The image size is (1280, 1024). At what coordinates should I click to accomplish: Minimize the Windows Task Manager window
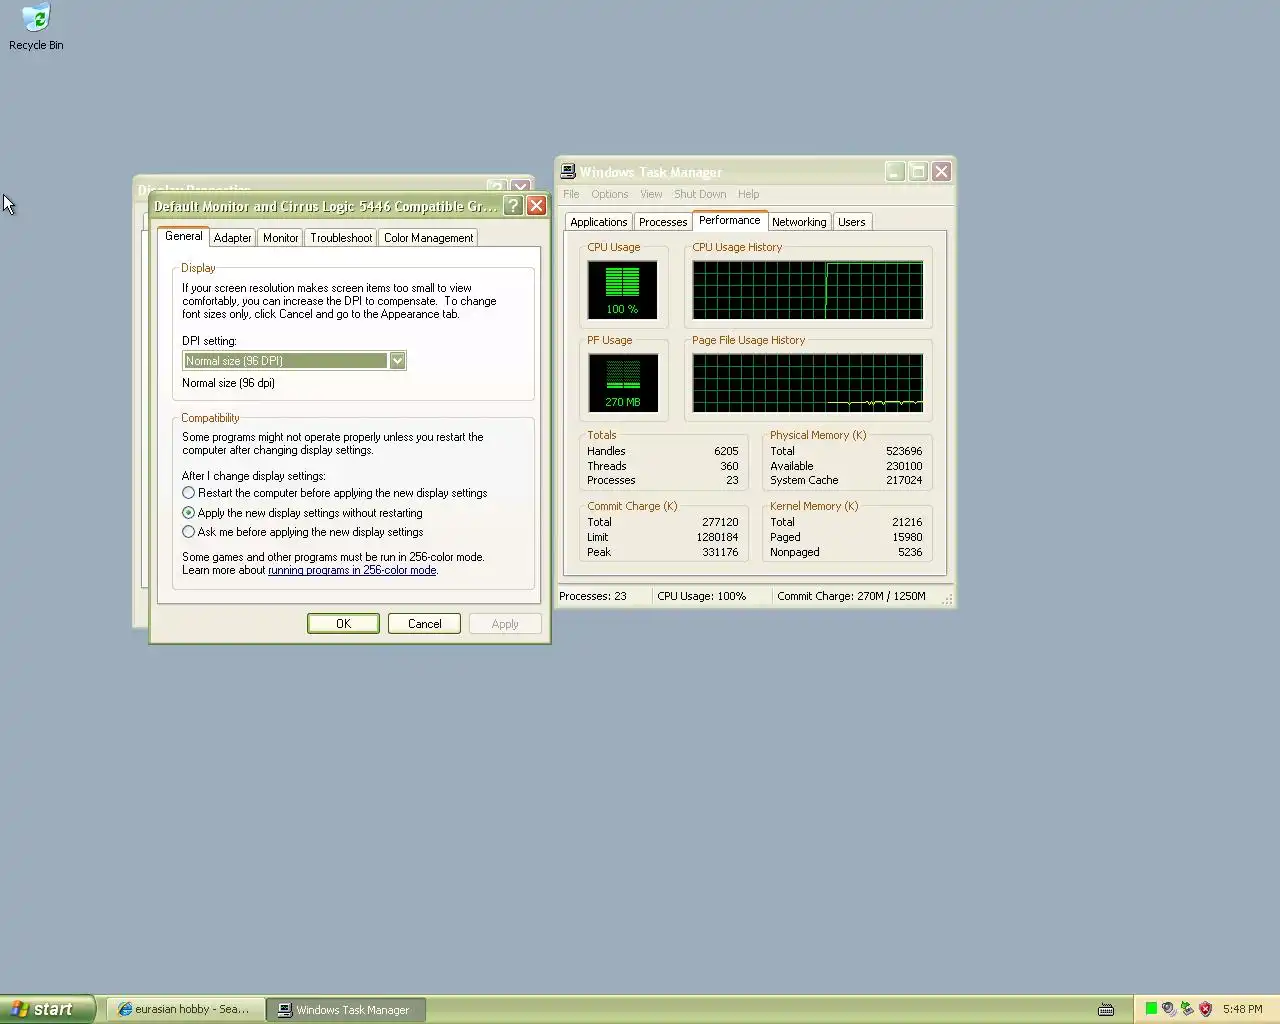(895, 172)
